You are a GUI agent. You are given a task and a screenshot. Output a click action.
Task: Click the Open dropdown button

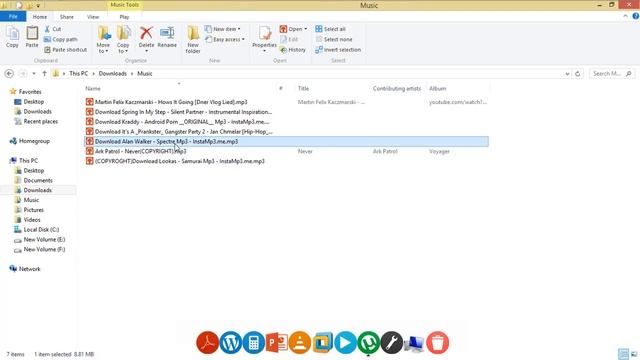pos(293,29)
